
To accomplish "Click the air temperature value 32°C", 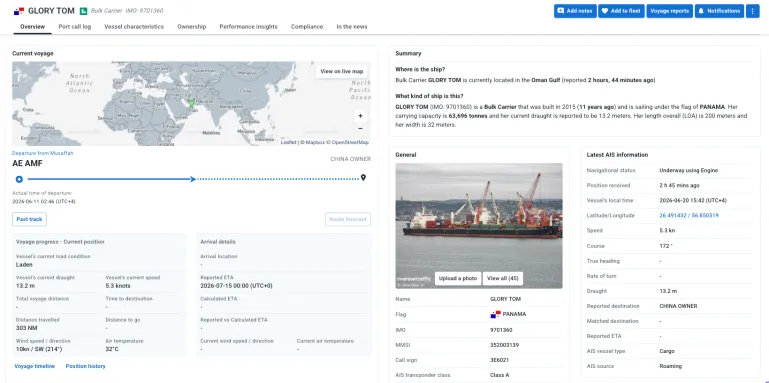I will (112, 349).
